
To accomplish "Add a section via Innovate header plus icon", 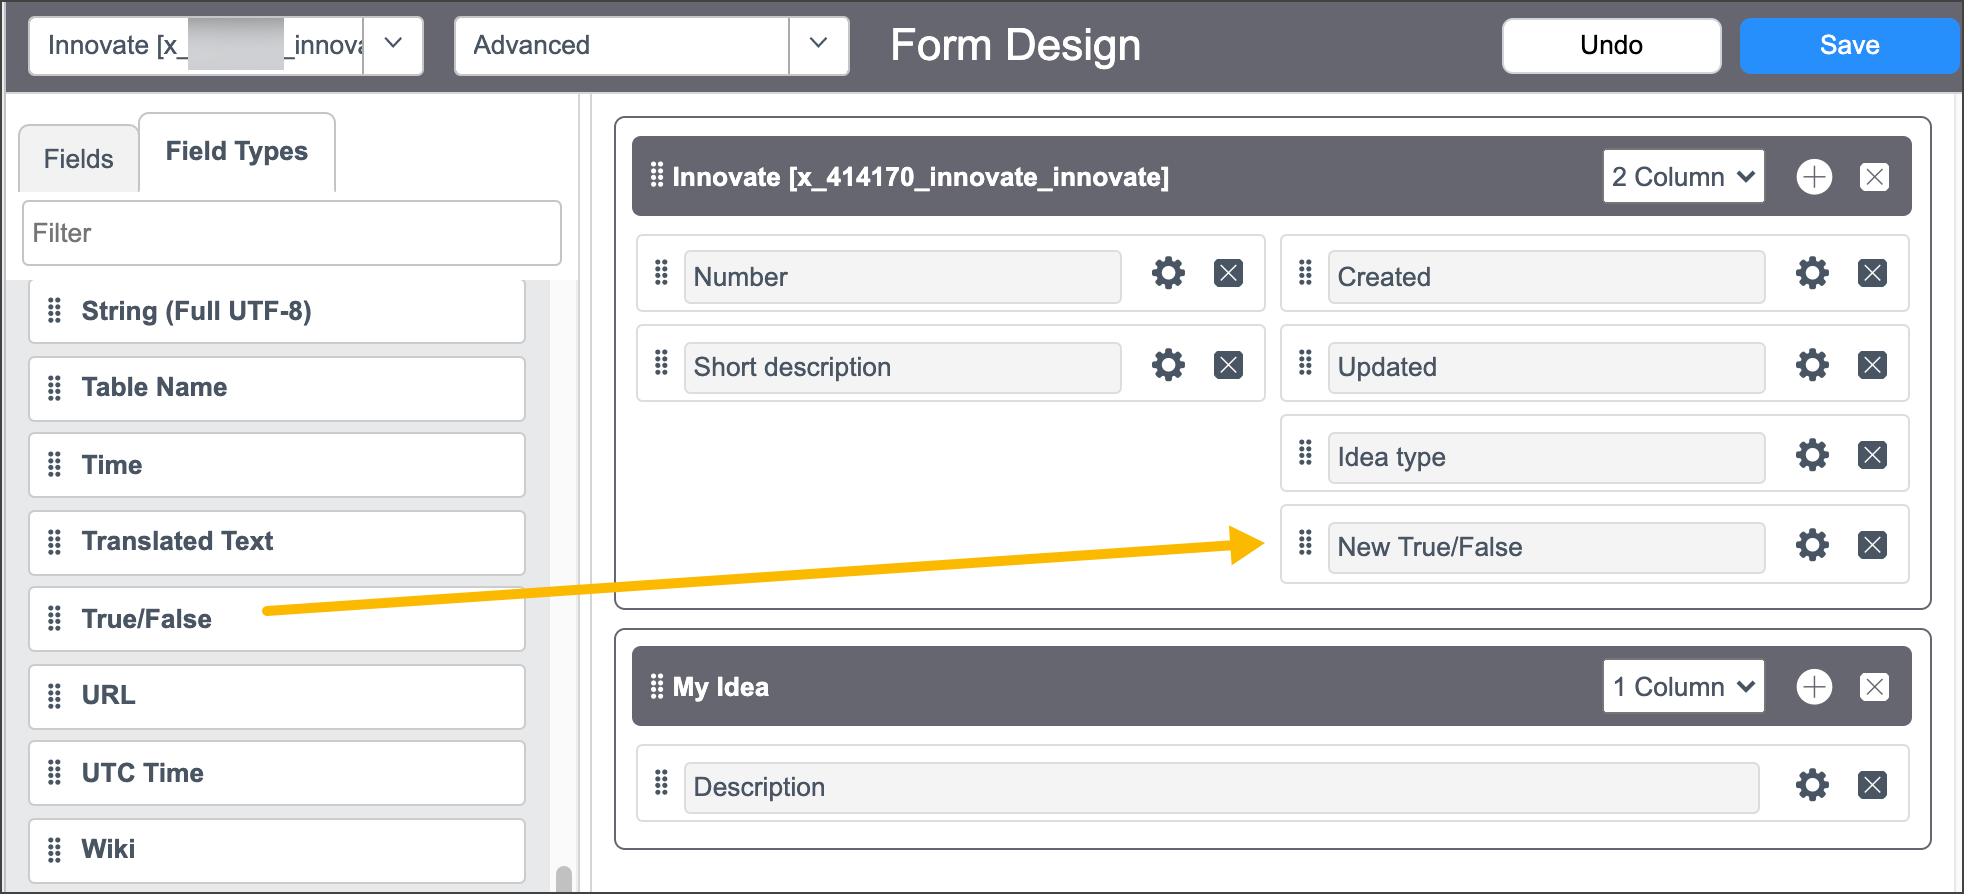I will (x=1814, y=177).
